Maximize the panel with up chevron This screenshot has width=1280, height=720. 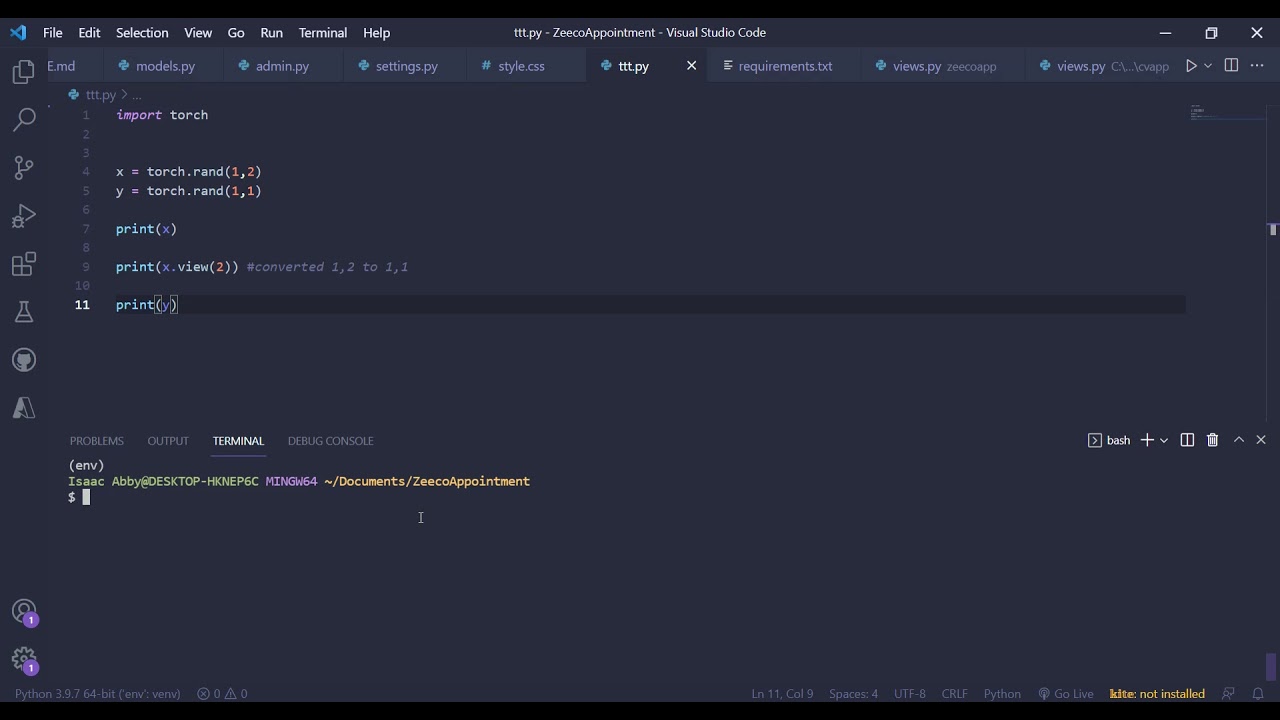pos(1239,440)
